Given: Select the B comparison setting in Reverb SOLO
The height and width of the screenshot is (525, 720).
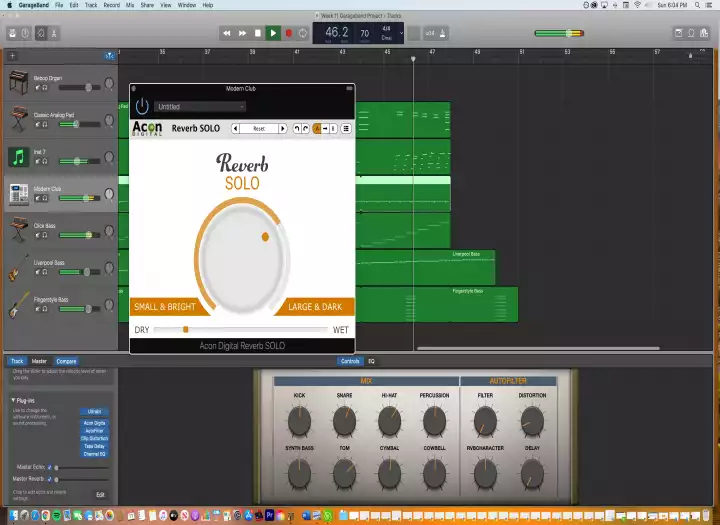Looking at the screenshot, I should [334, 129].
